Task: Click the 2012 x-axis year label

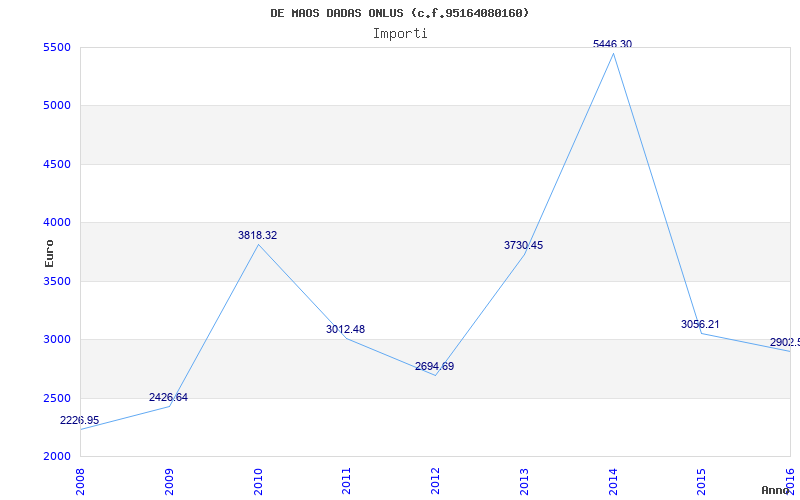Action: coord(435,482)
